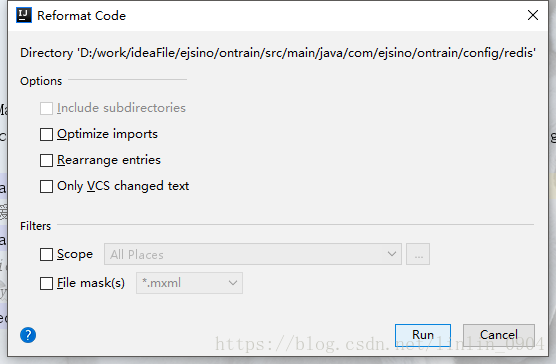Click the directory path text
556x364 pixels.
[x=278, y=53]
